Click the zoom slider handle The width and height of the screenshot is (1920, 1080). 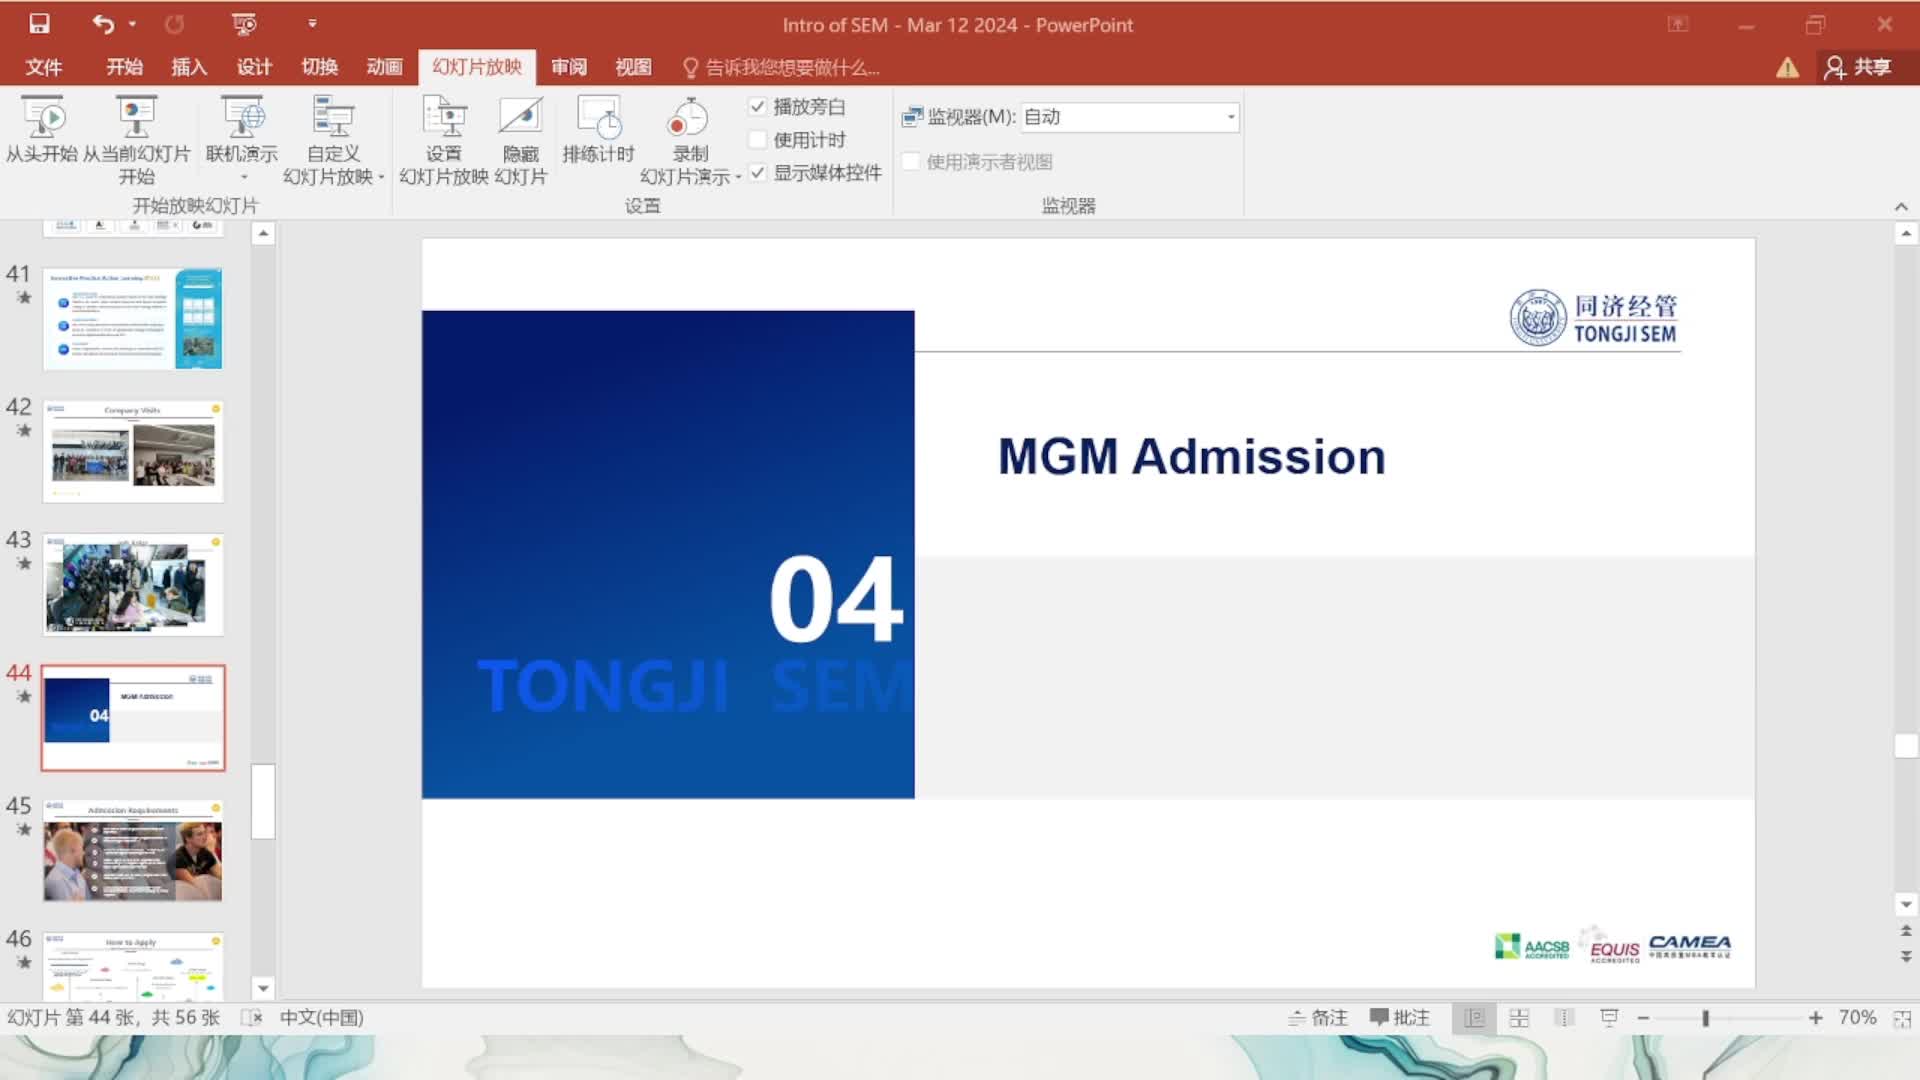click(1705, 1018)
